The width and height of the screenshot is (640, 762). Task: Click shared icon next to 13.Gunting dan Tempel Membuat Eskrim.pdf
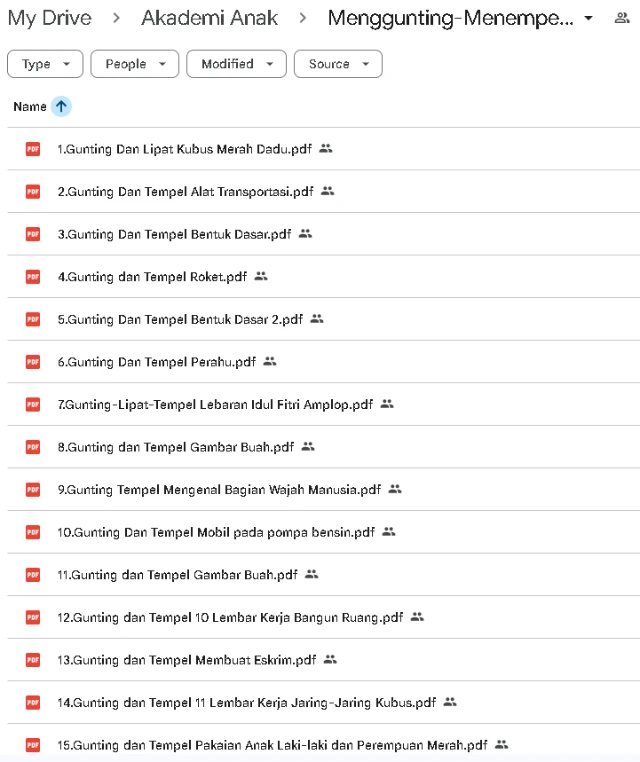330,660
